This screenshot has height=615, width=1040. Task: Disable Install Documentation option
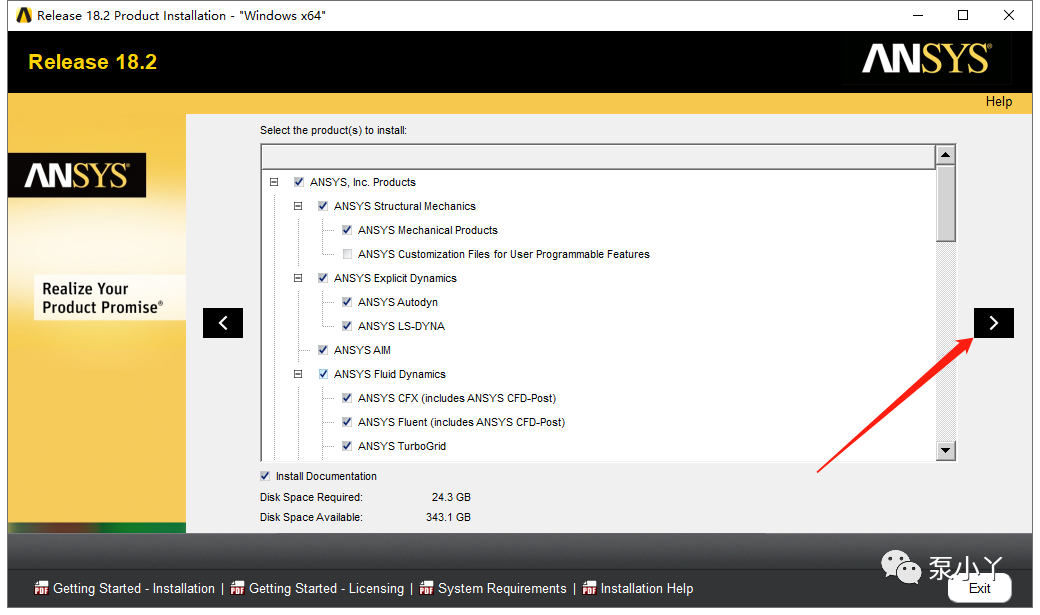tap(265, 476)
